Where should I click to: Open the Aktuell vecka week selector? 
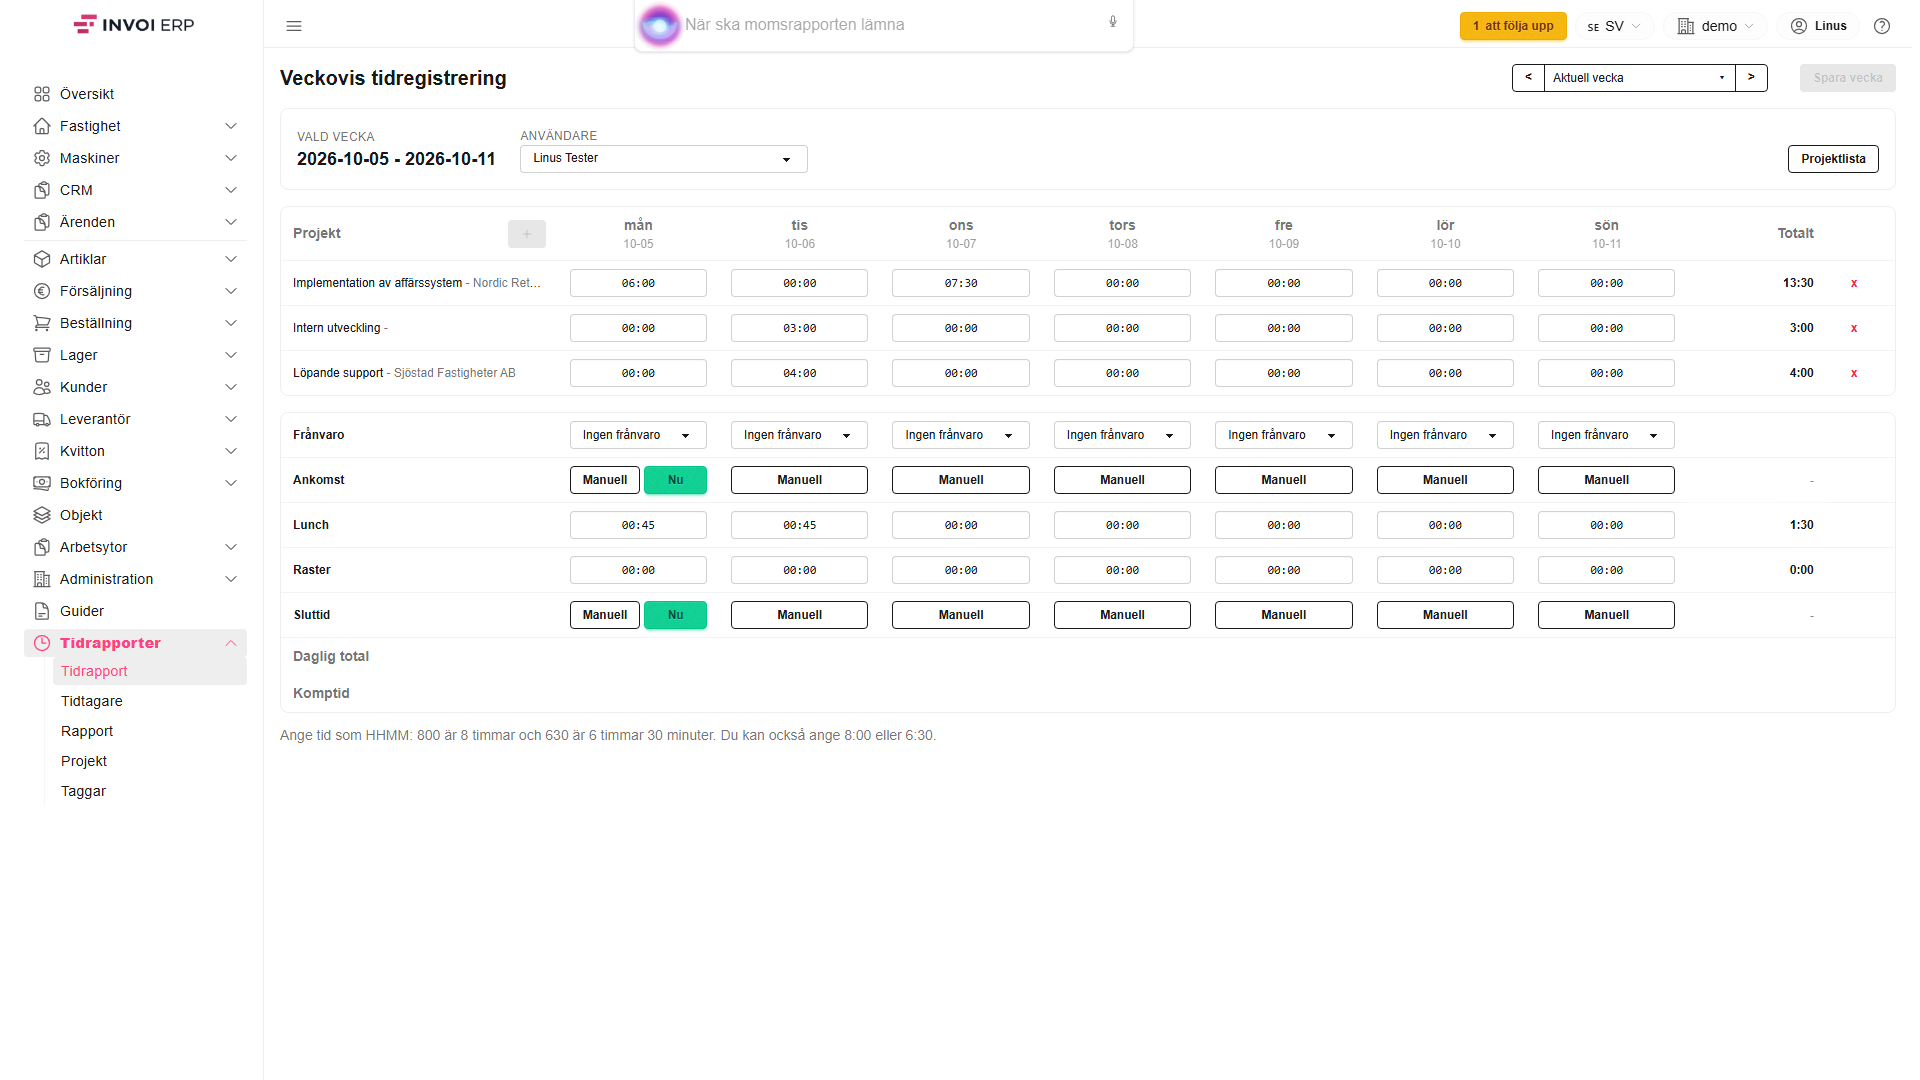coord(1639,78)
